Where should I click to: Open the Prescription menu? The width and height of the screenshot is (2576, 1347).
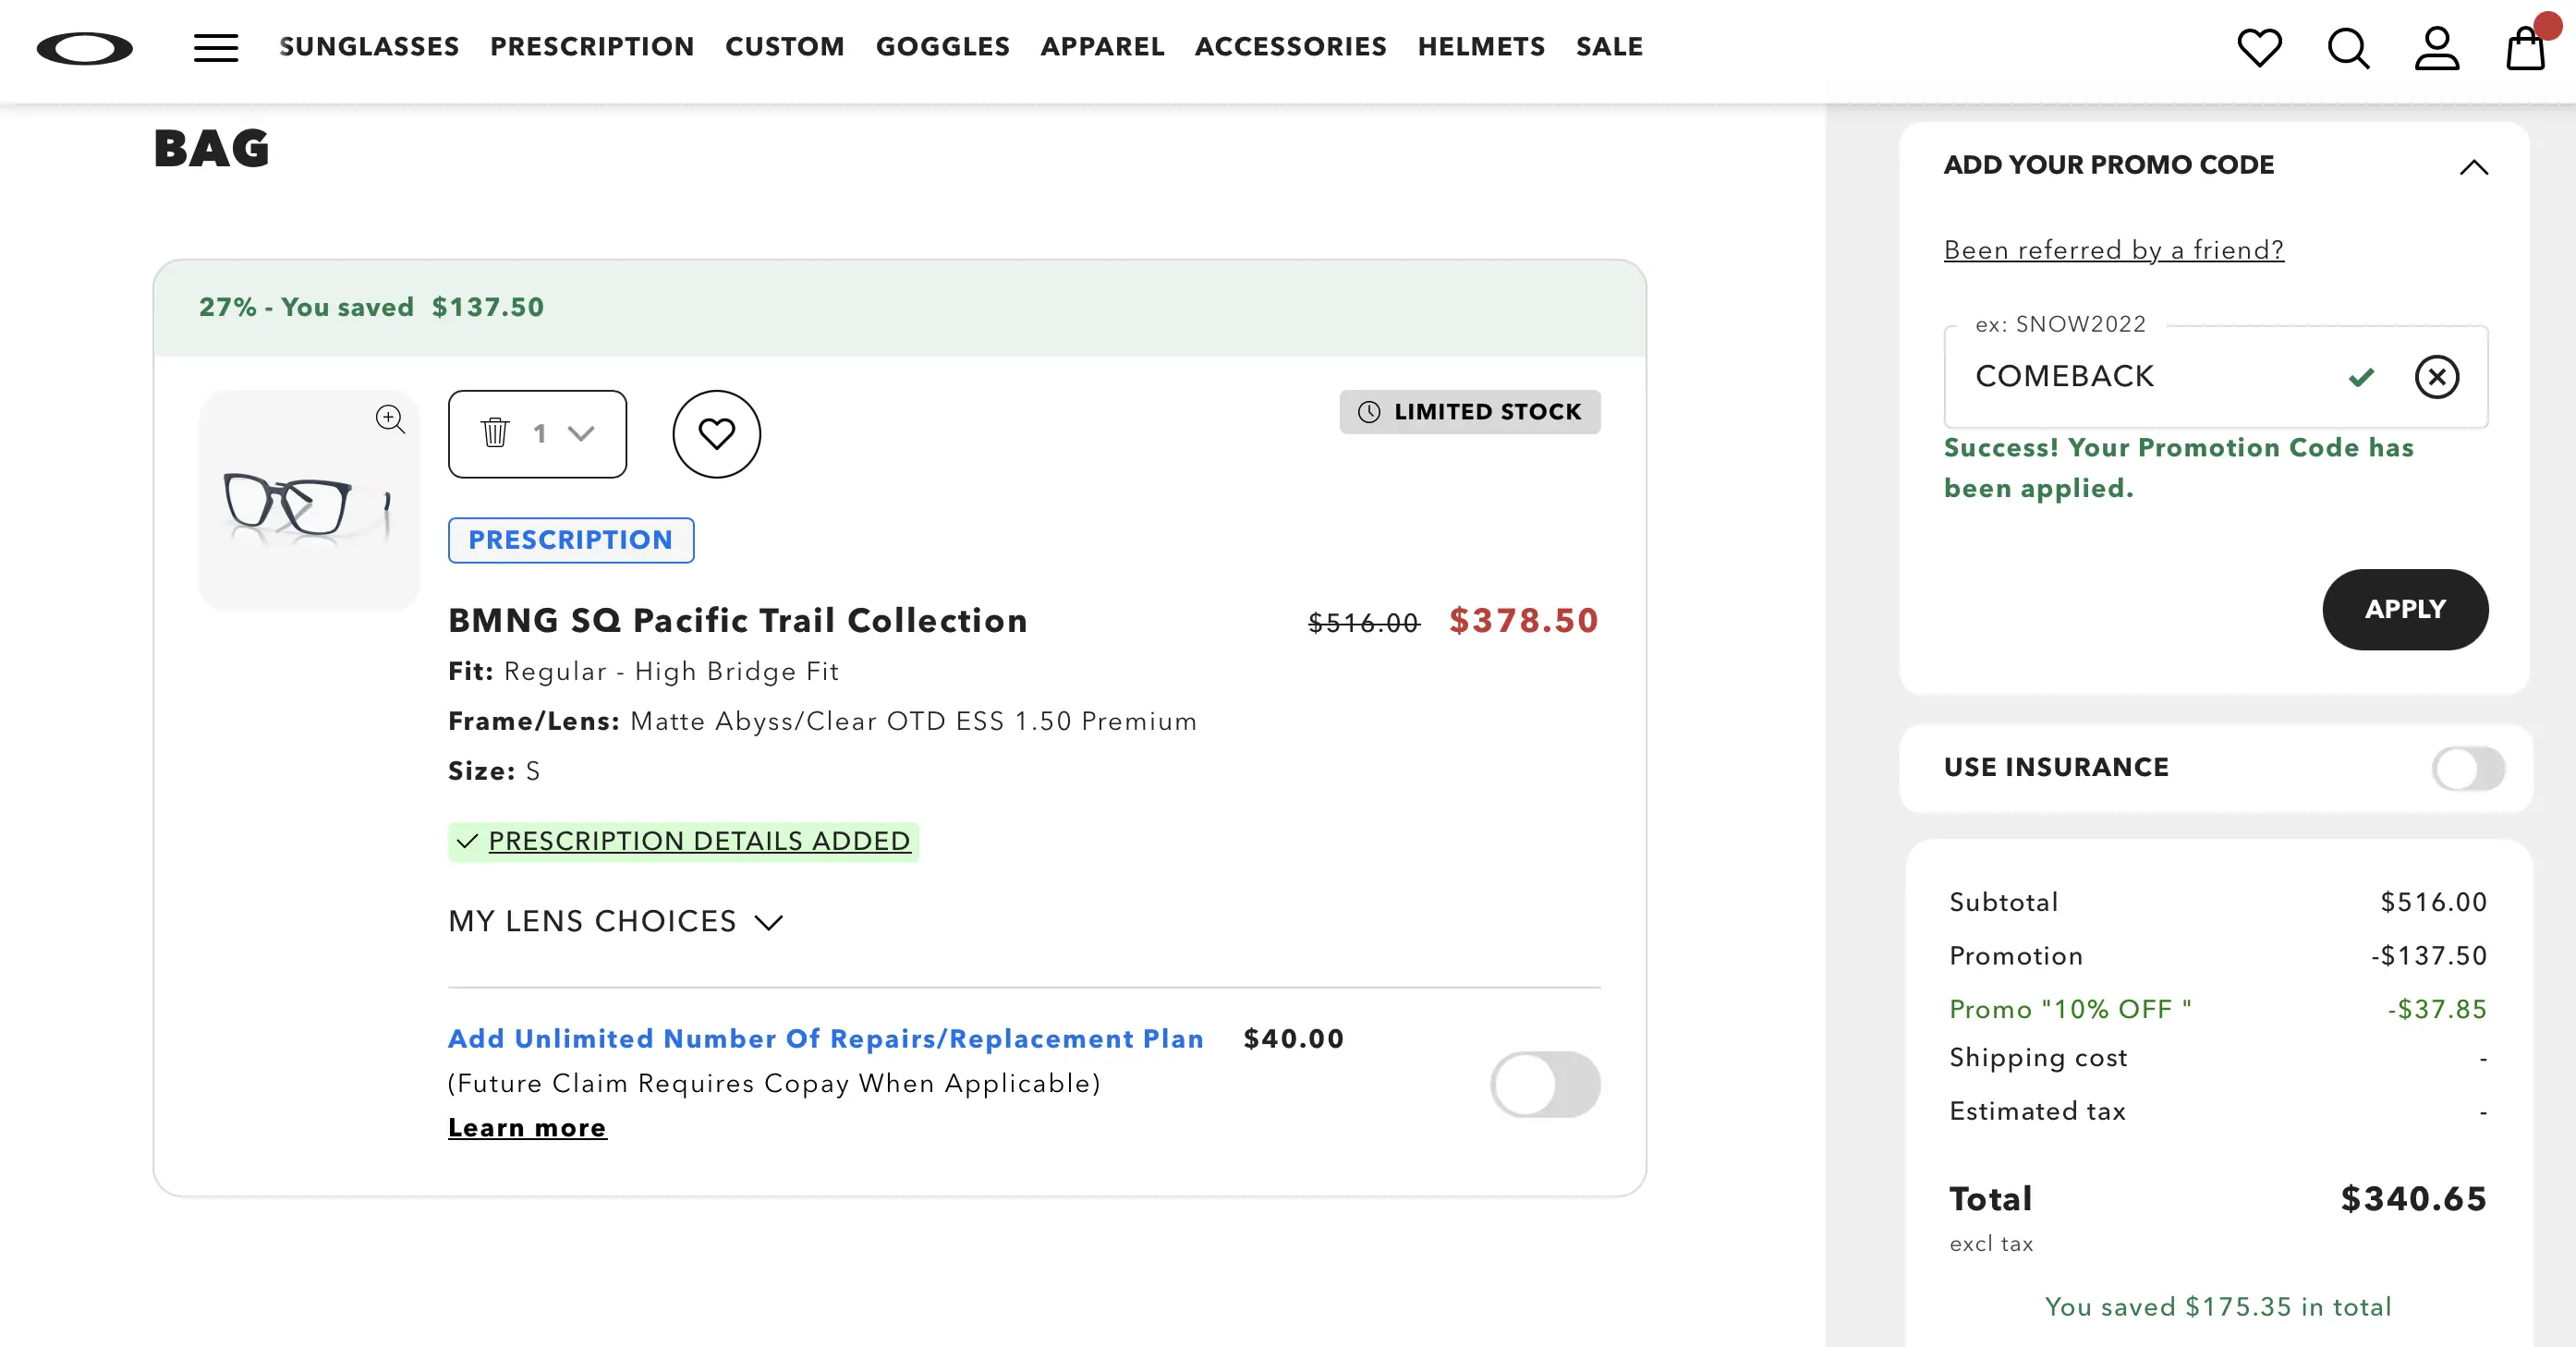click(x=592, y=47)
